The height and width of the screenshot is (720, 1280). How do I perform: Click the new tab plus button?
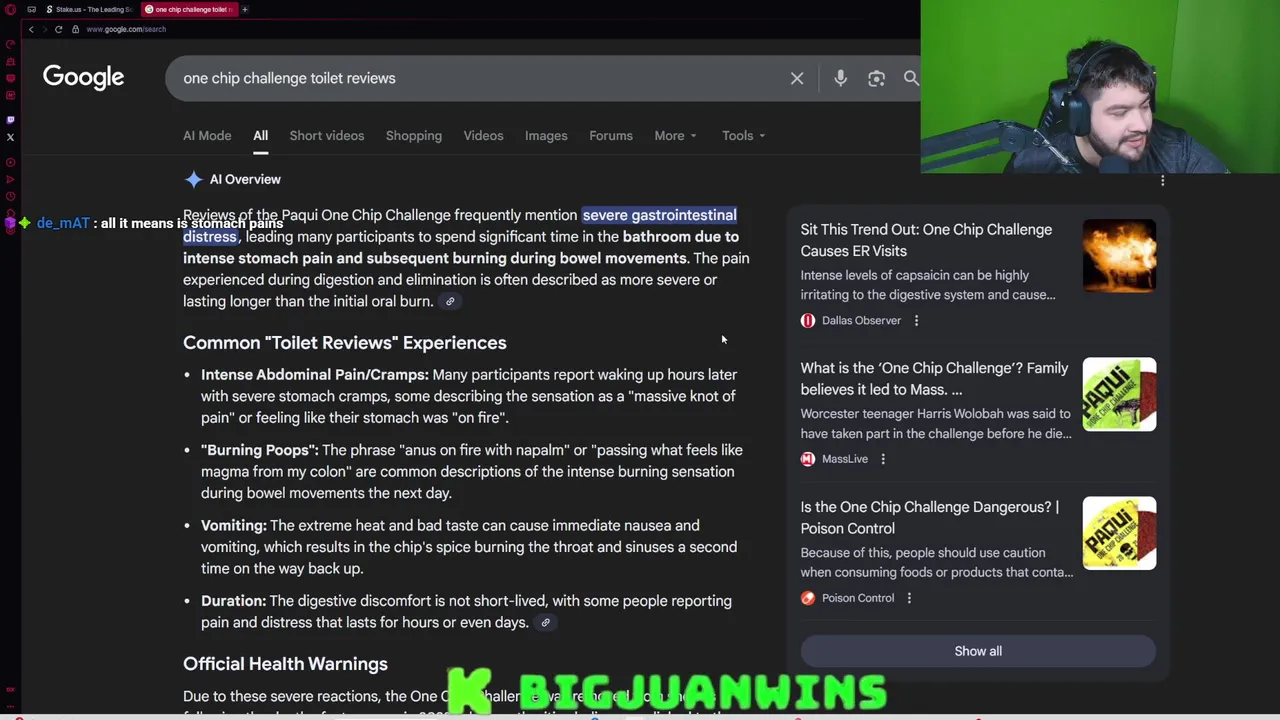point(245,9)
